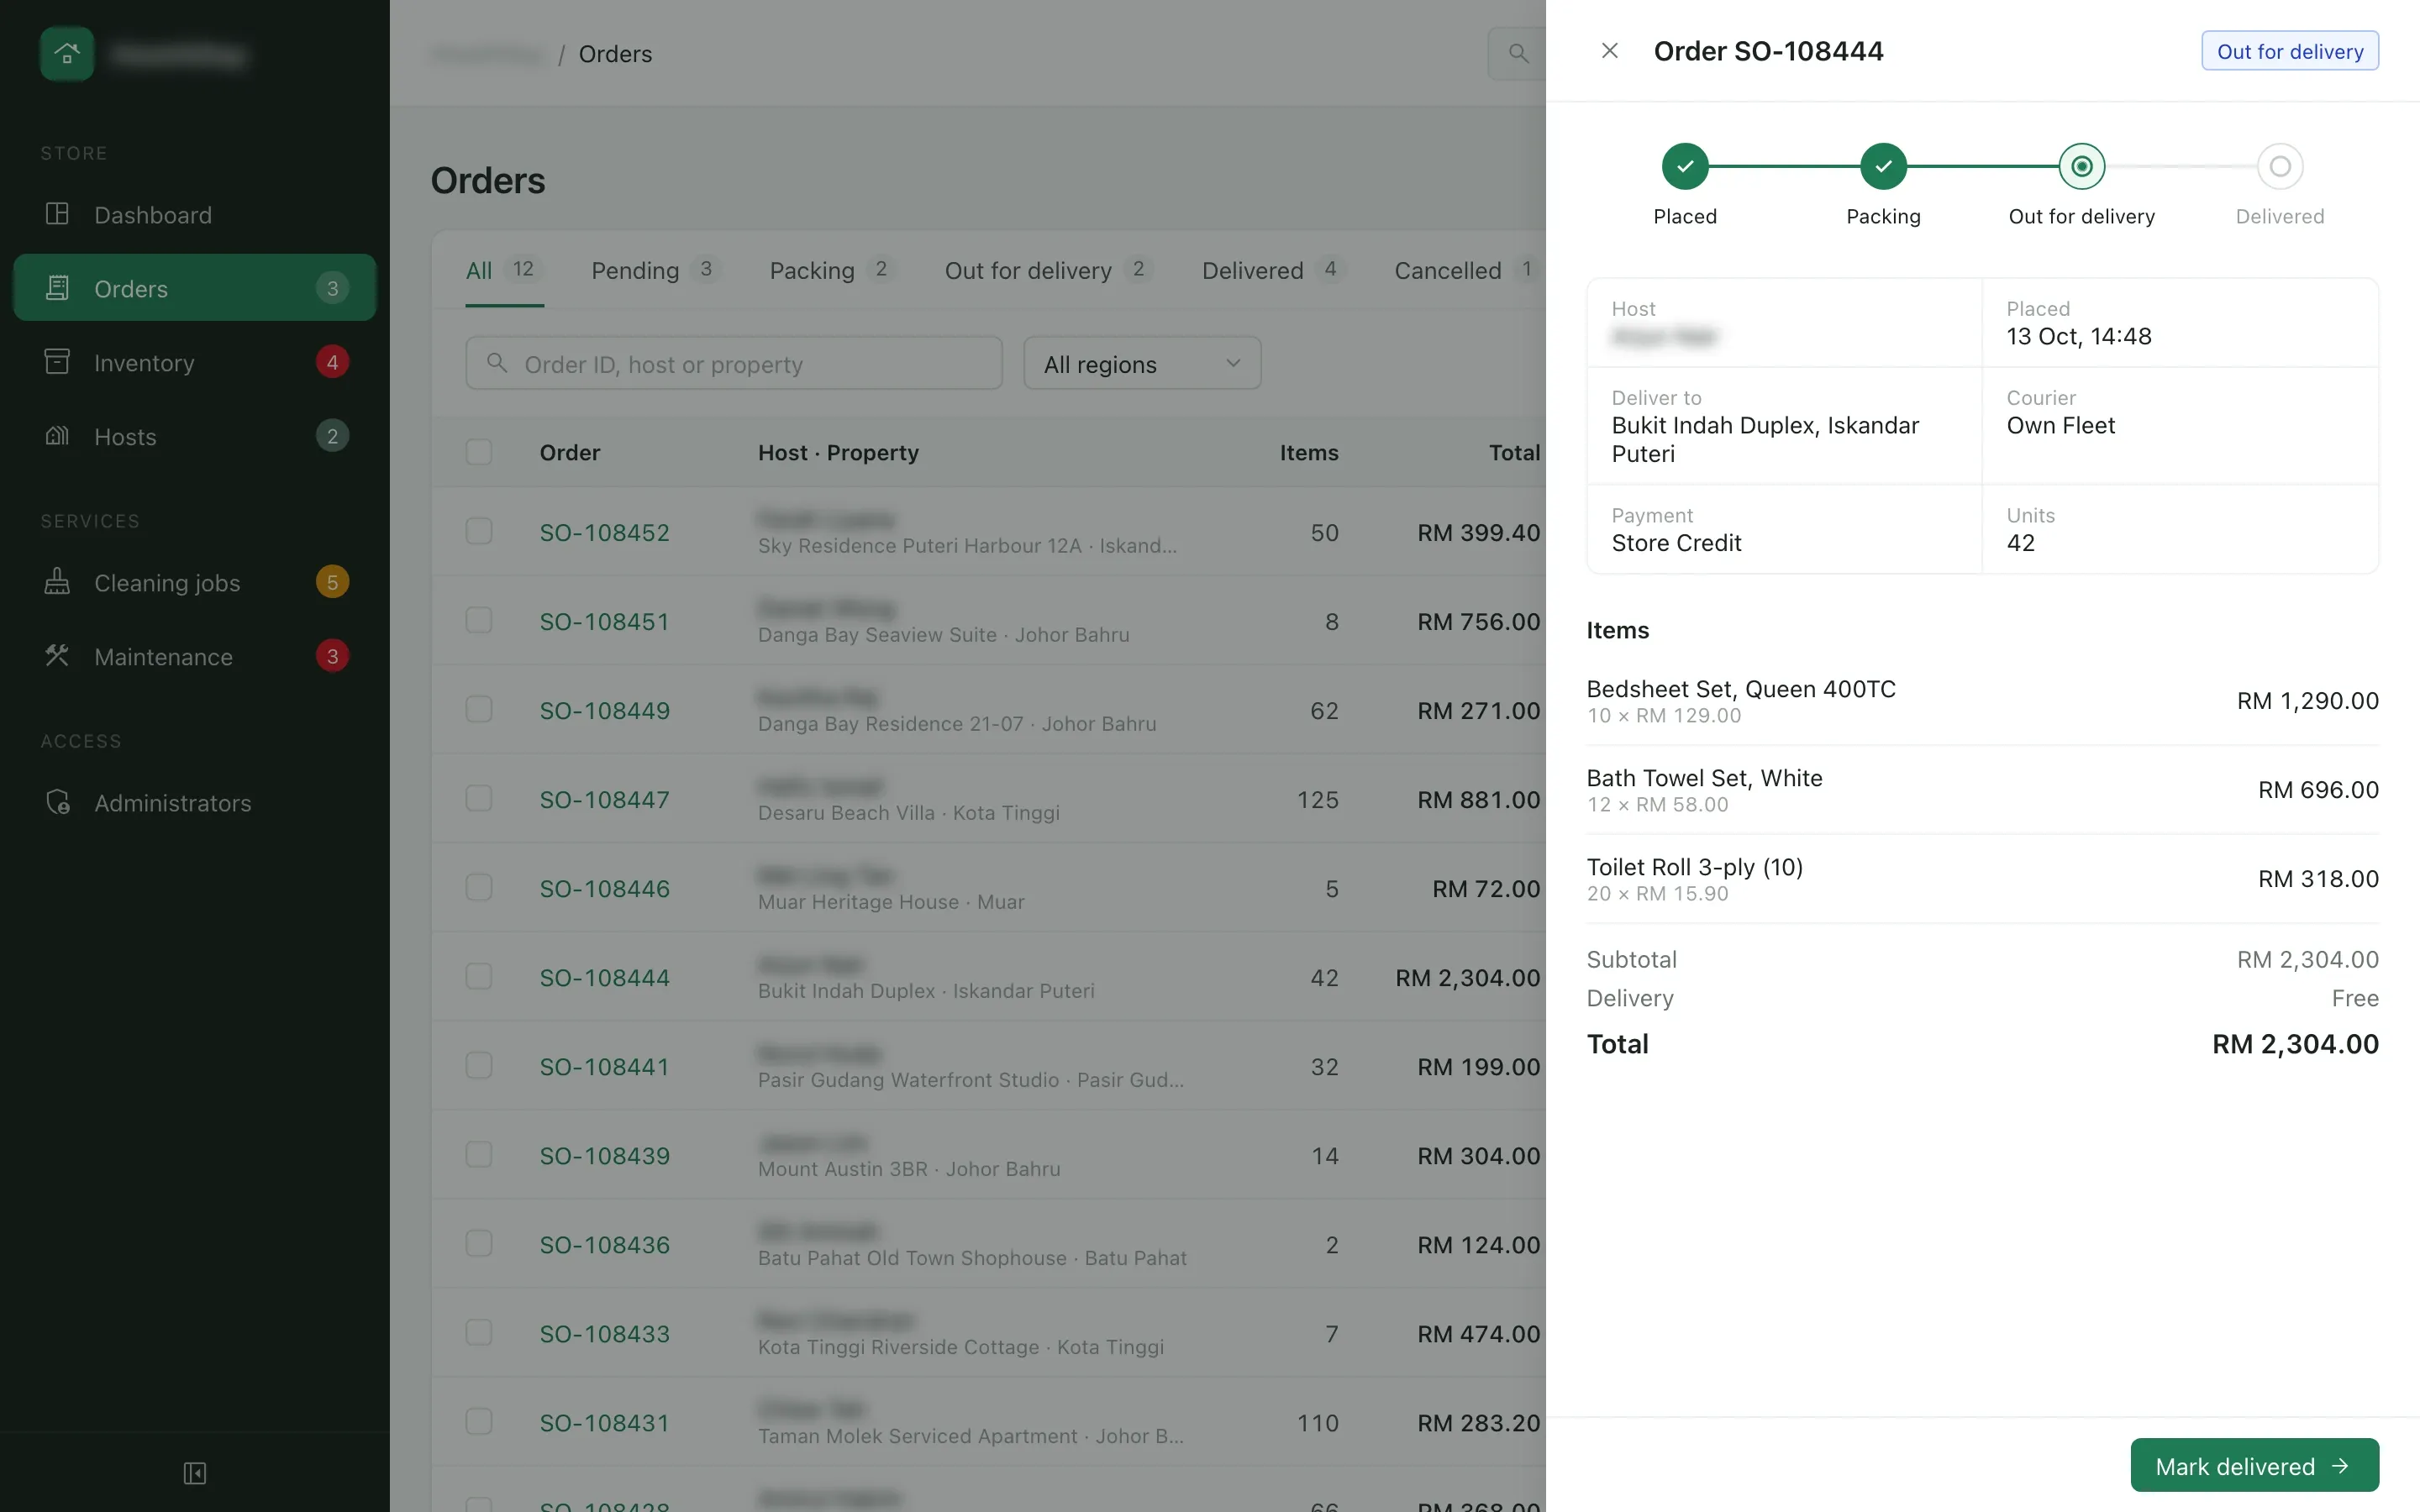Click the Orders breadcrumb
This screenshot has width=2420, height=1512.
tap(615, 53)
